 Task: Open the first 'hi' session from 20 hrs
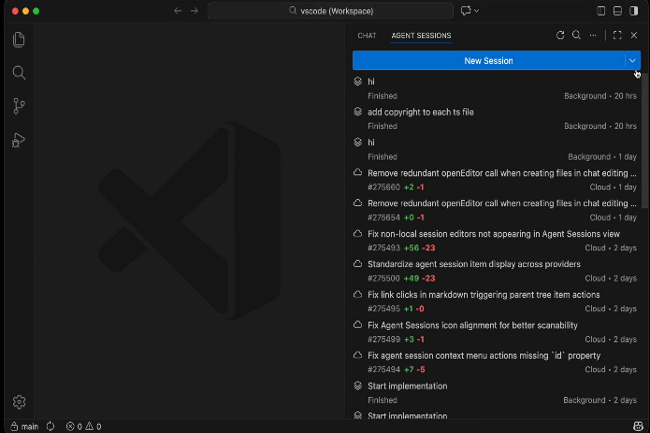coord(497,89)
